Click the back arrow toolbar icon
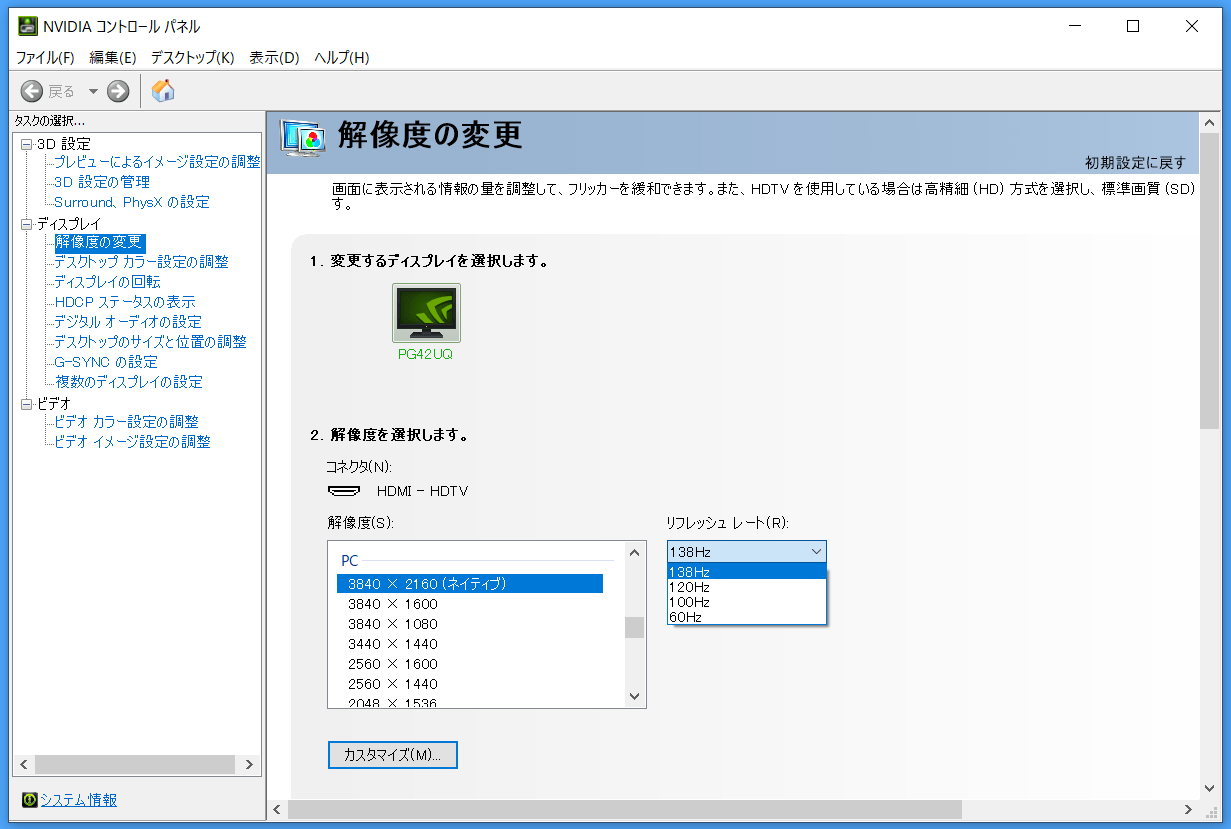1231x829 pixels. [x=32, y=91]
